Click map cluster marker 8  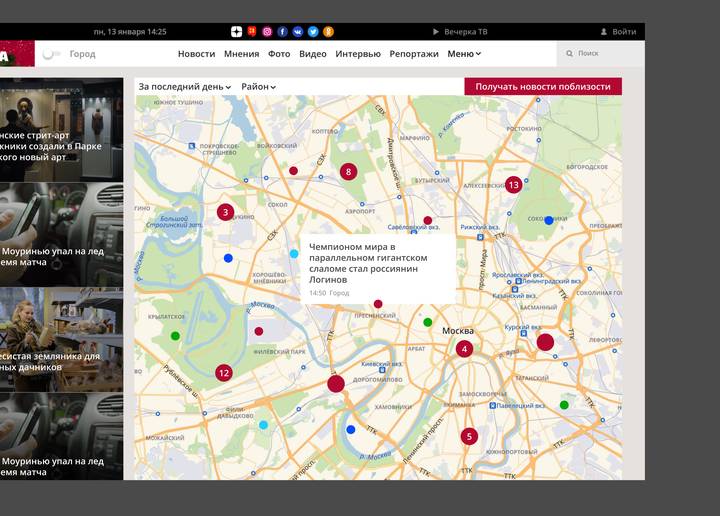coord(349,172)
